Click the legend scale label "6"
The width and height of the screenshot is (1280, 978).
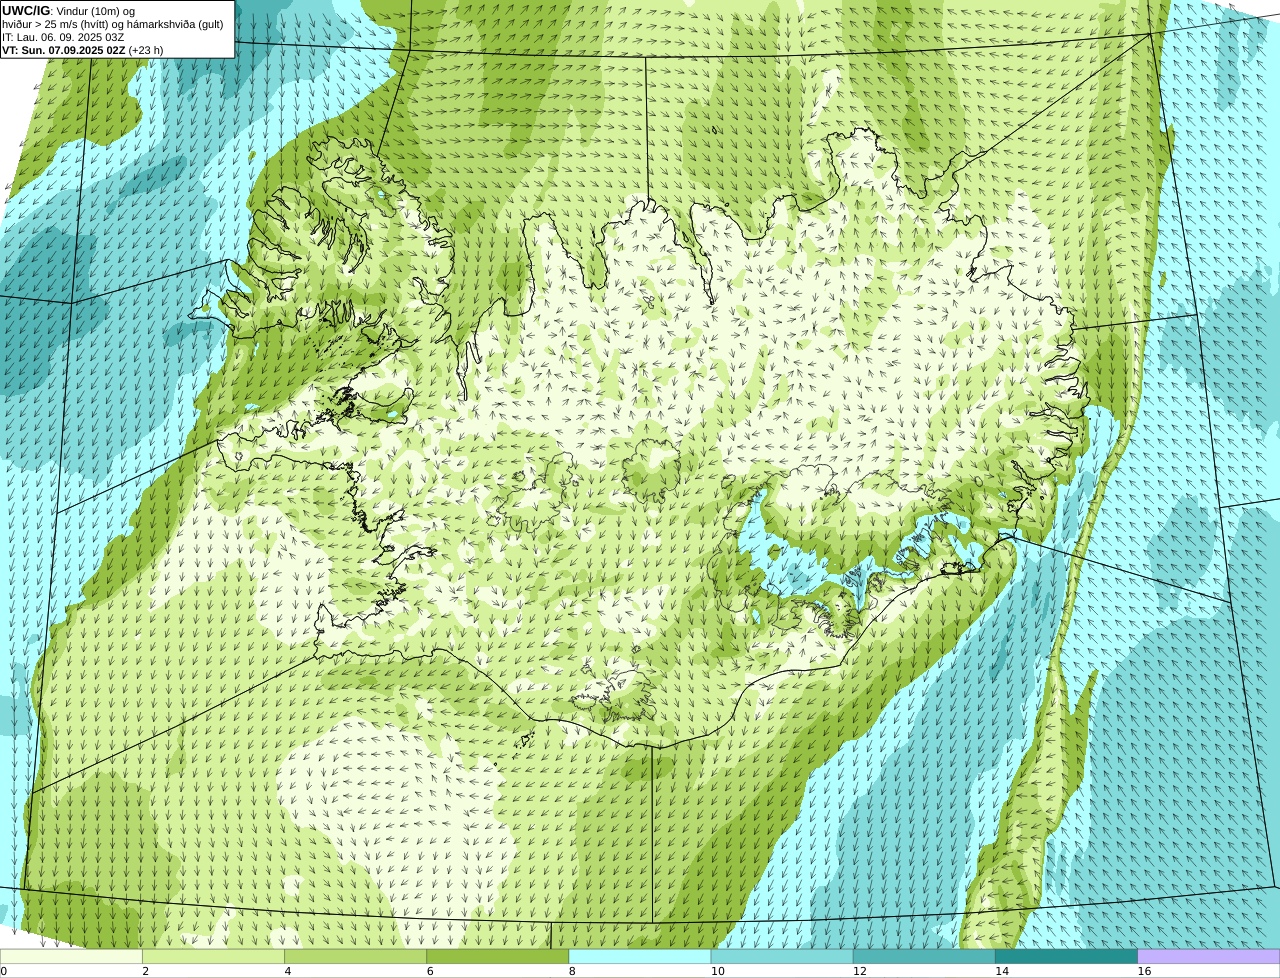point(430,971)
